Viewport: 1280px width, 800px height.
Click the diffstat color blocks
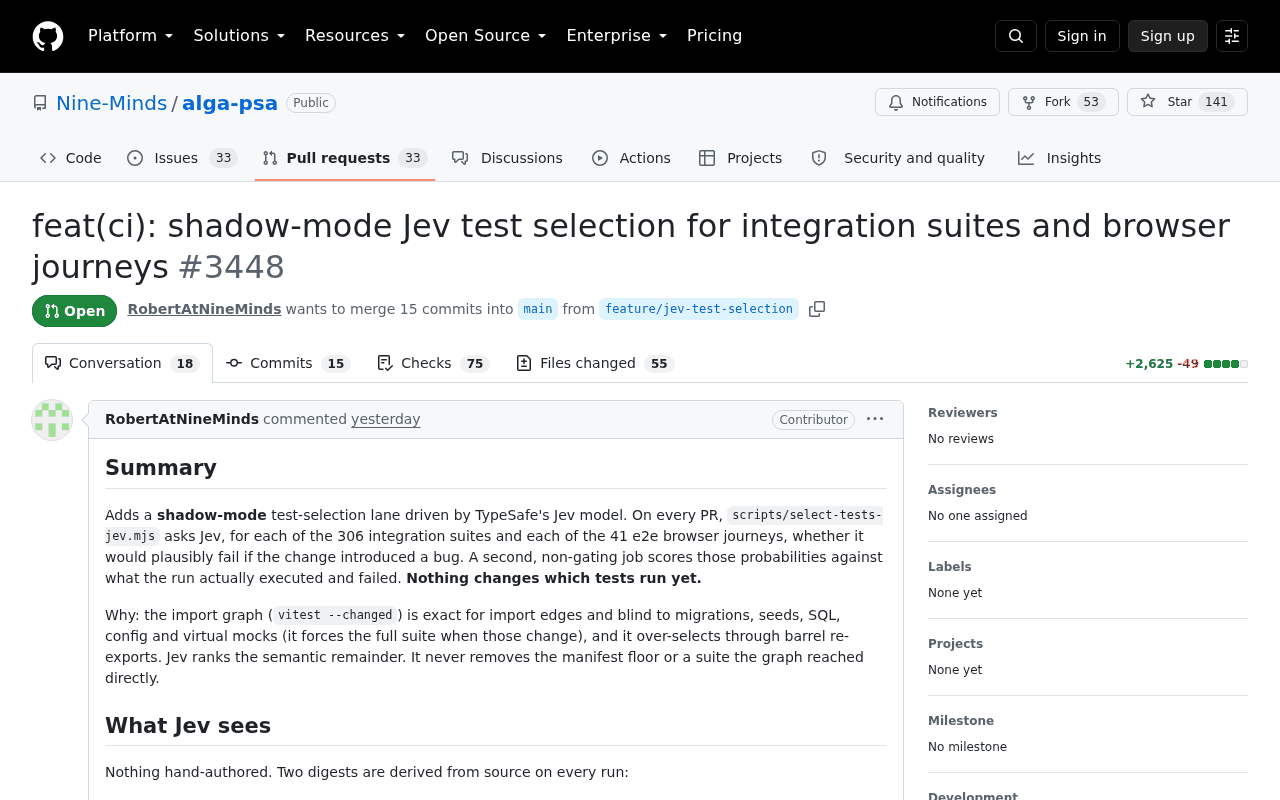pos(1226,364)
